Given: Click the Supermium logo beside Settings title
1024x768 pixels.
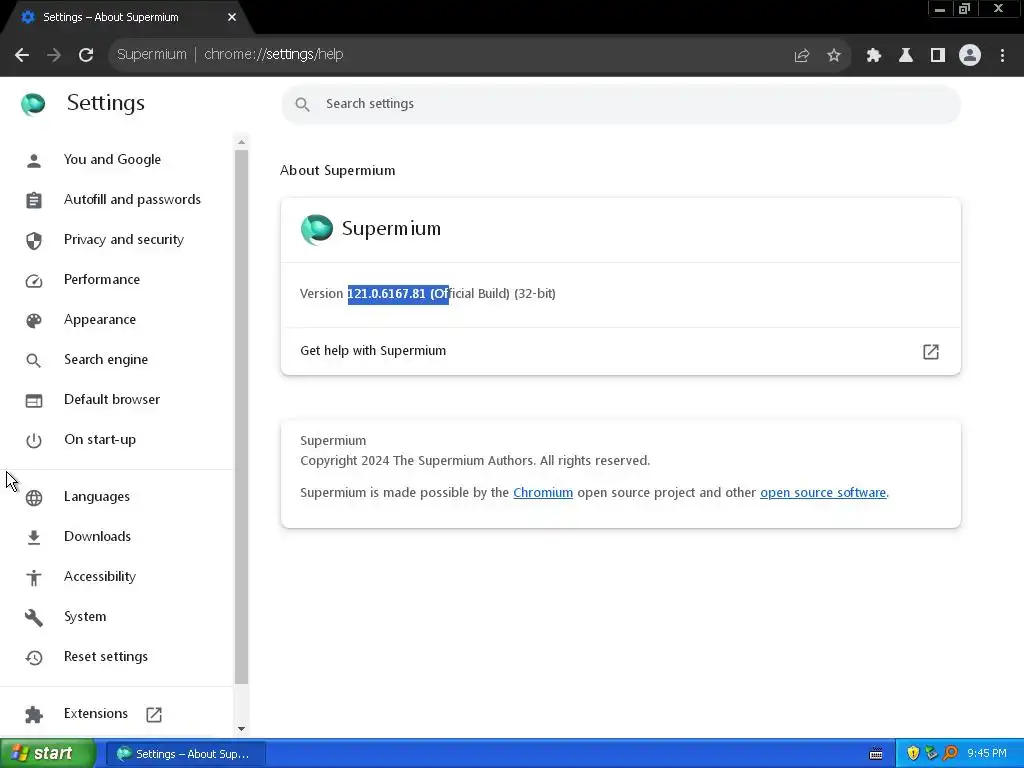Looking at the screenshot, I should 33,104.
